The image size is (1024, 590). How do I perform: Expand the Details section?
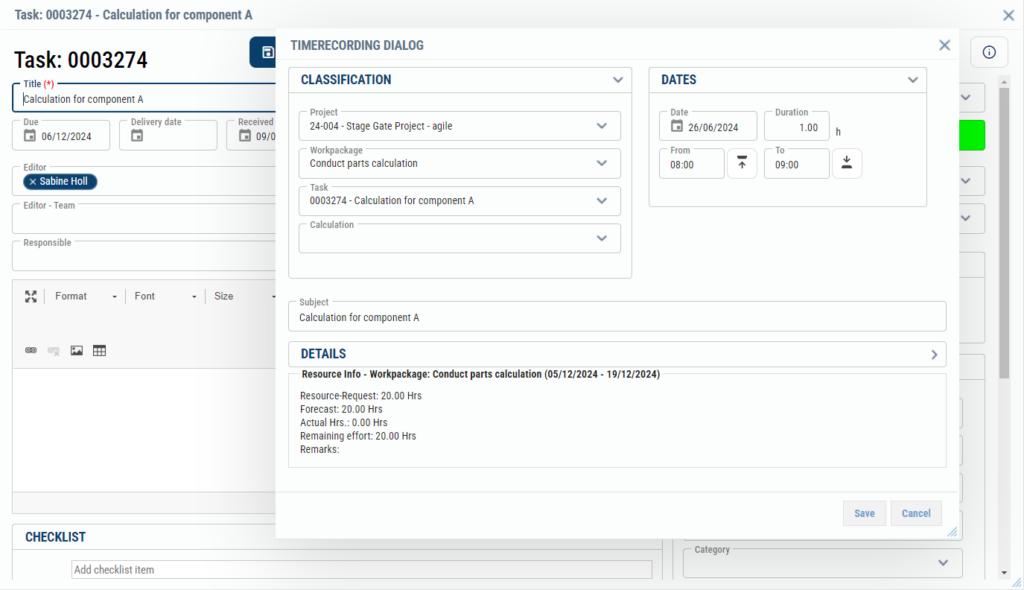pos(934,354)
